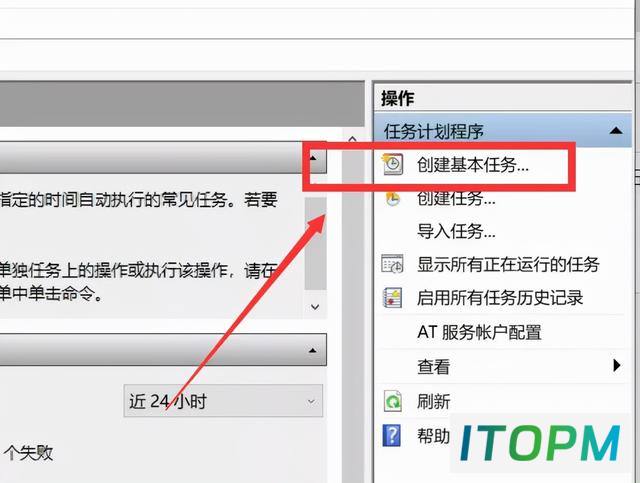Choose 显示所有正在运行的任务
This screenshot has height=483, width=640.
point(508,264)
